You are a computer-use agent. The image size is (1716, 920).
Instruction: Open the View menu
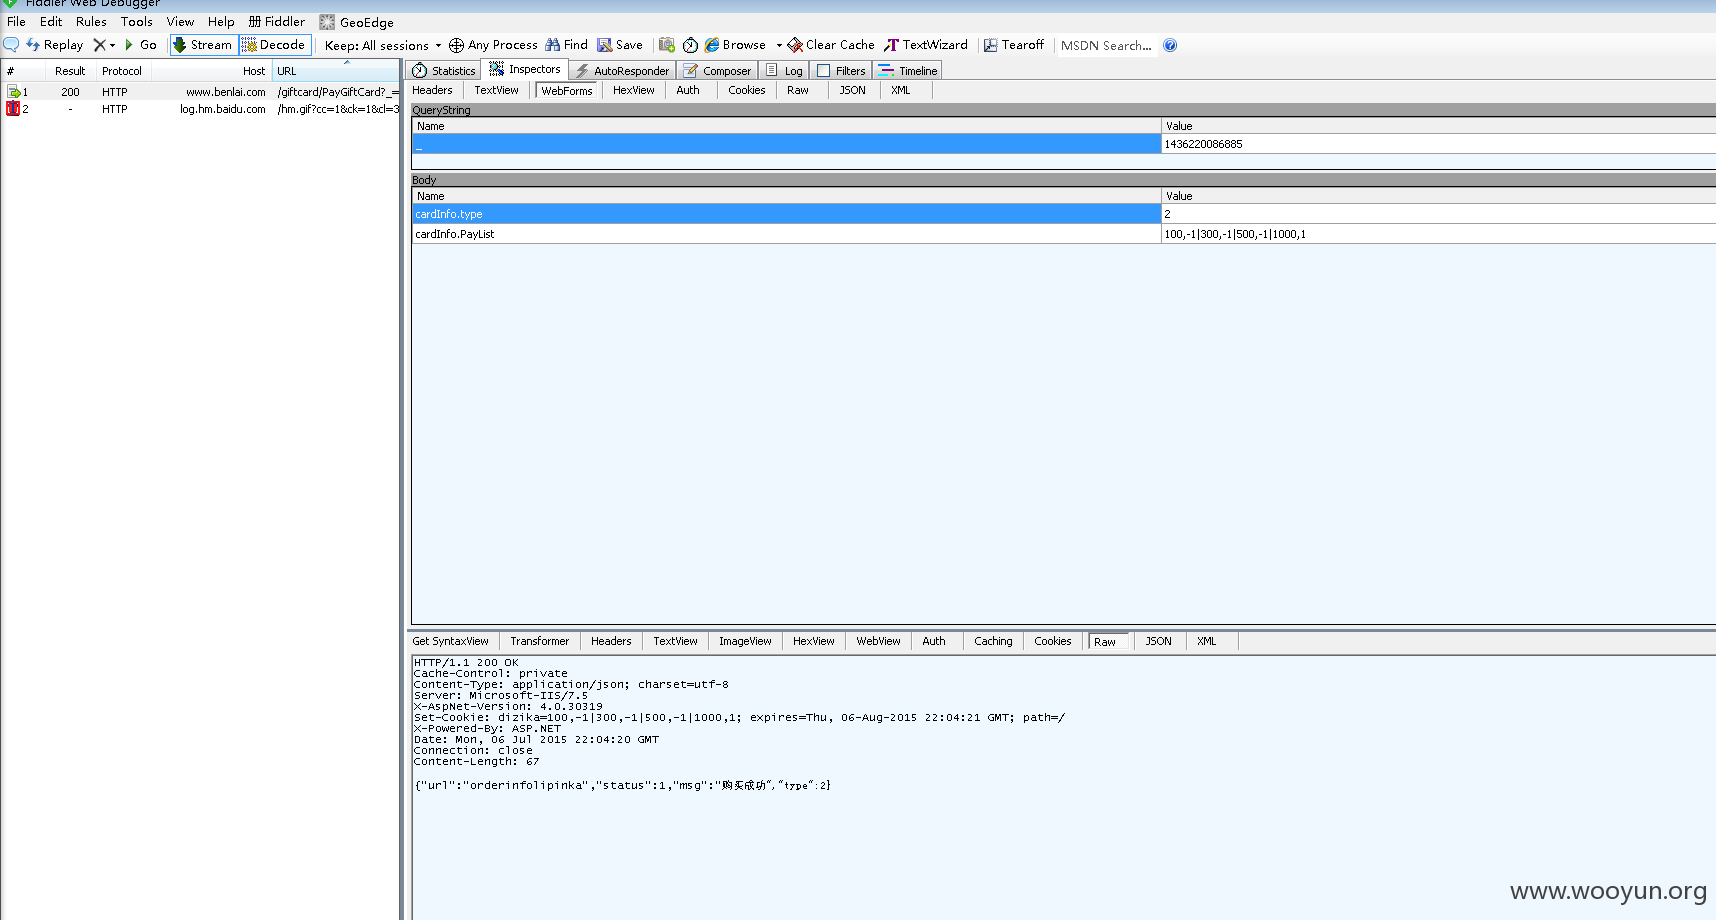click(x=180, y=22)
